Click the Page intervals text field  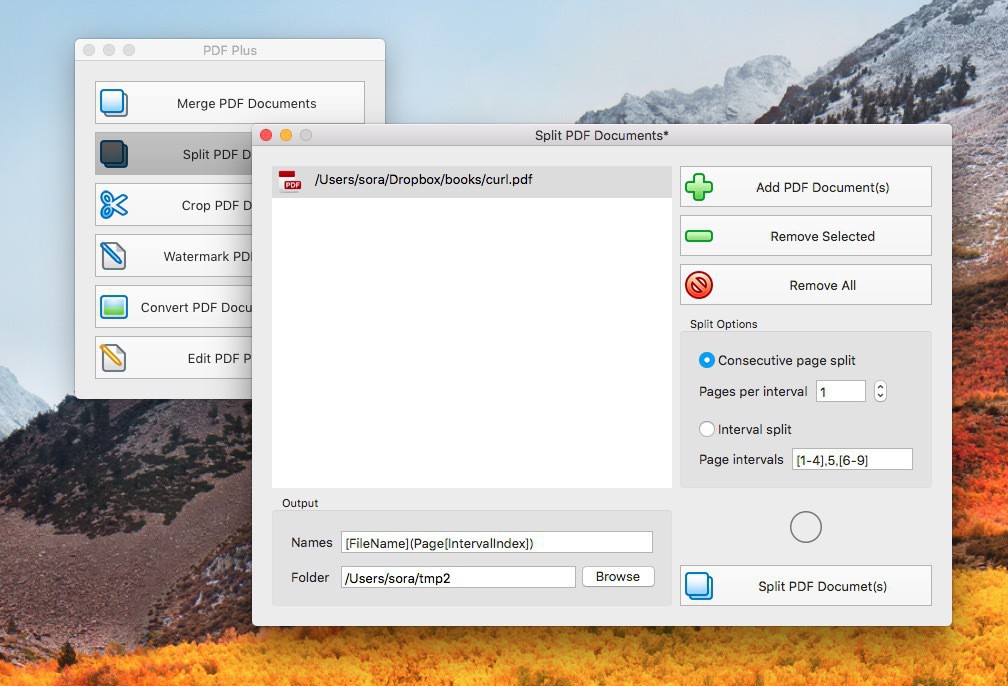pyautogui.click(x=851, y=459)
